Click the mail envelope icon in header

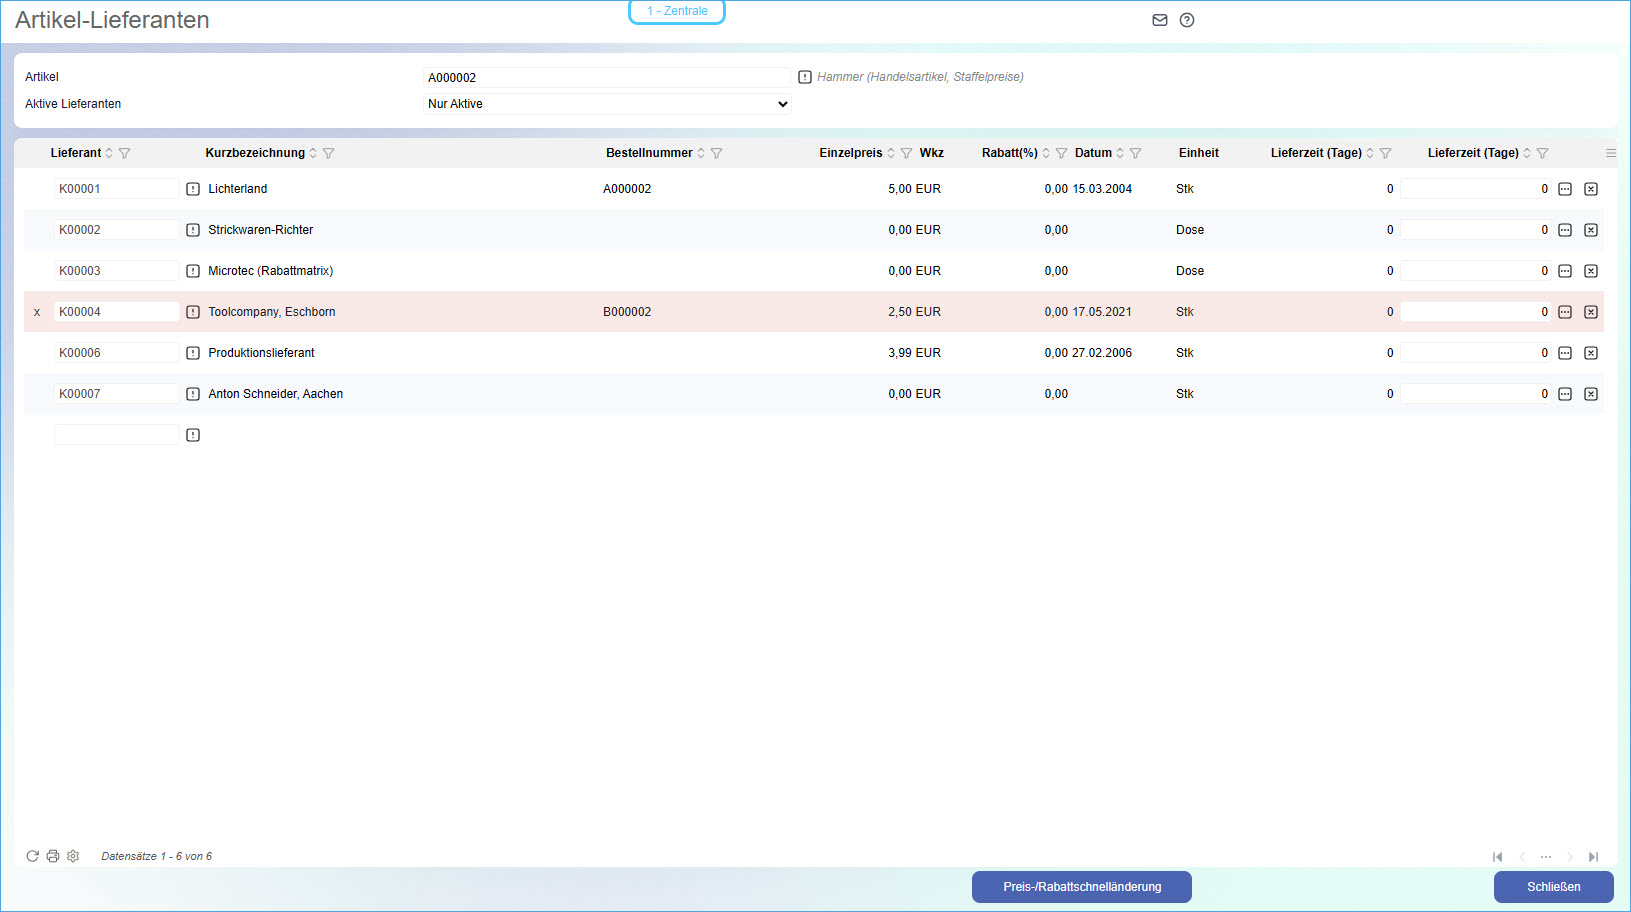pos(1160,20)
